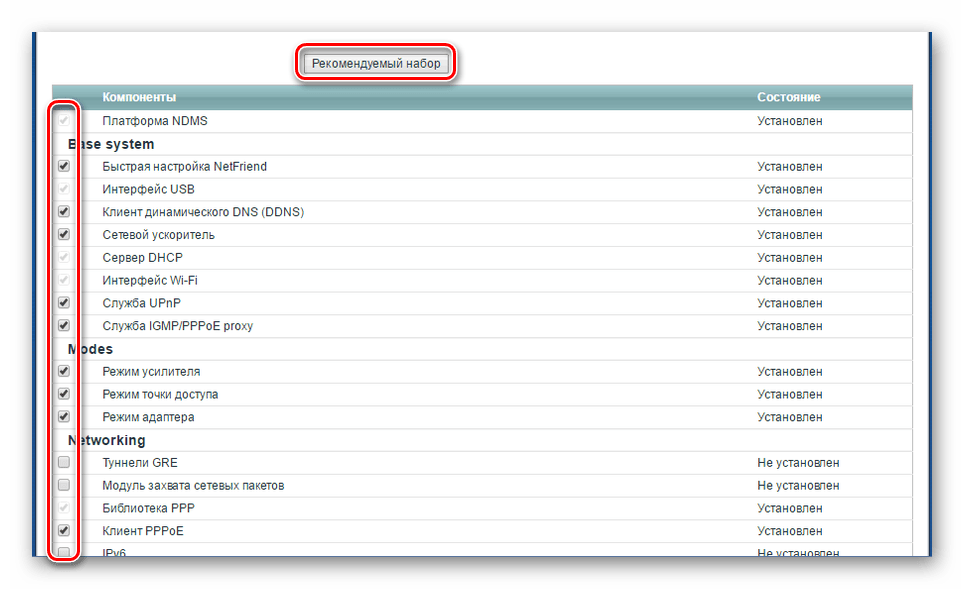964x589 pixels.
Task: Click the Интерфейс Wi-Fi component label
Action: [x=150, y=281]
